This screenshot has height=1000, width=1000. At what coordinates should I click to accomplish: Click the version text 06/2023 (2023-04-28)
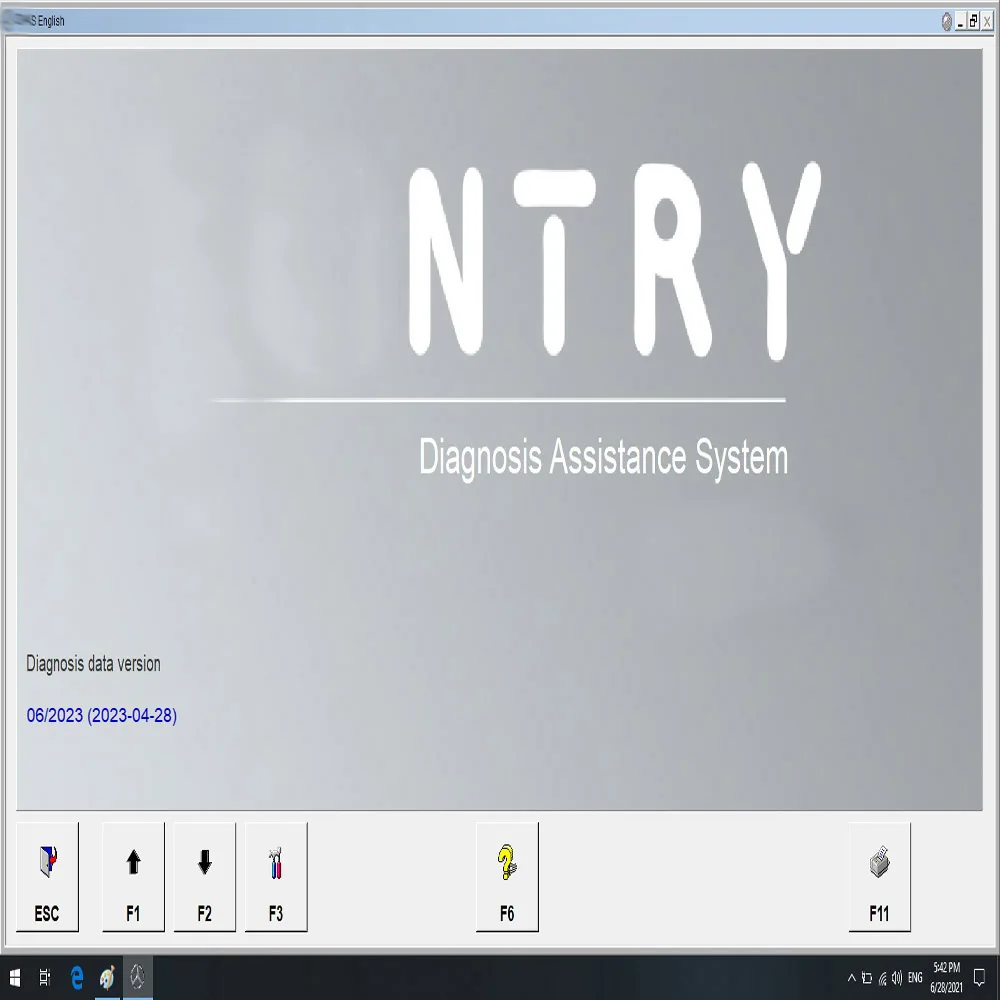(x=101, y=716)
